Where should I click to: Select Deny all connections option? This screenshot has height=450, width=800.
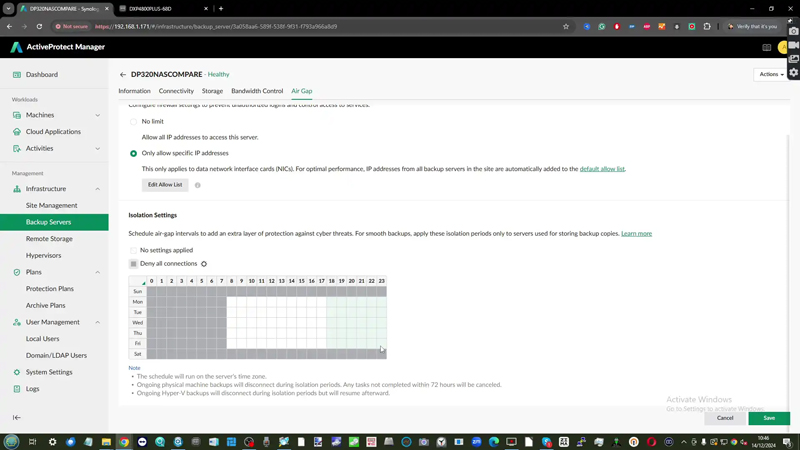(x=133, y=264)
